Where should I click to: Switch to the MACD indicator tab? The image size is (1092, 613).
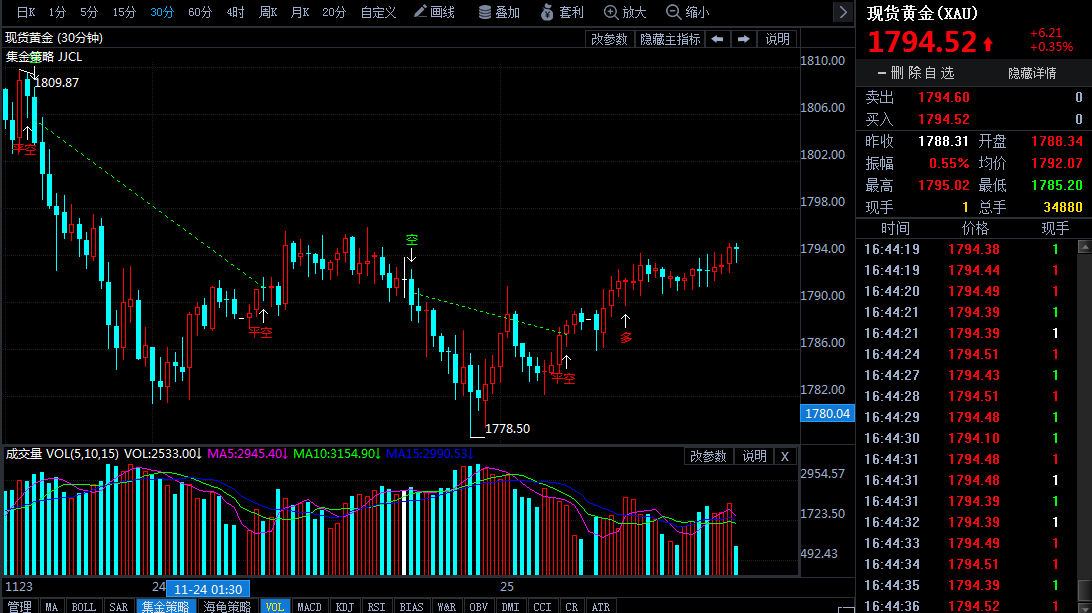click(x=309, y=605)
